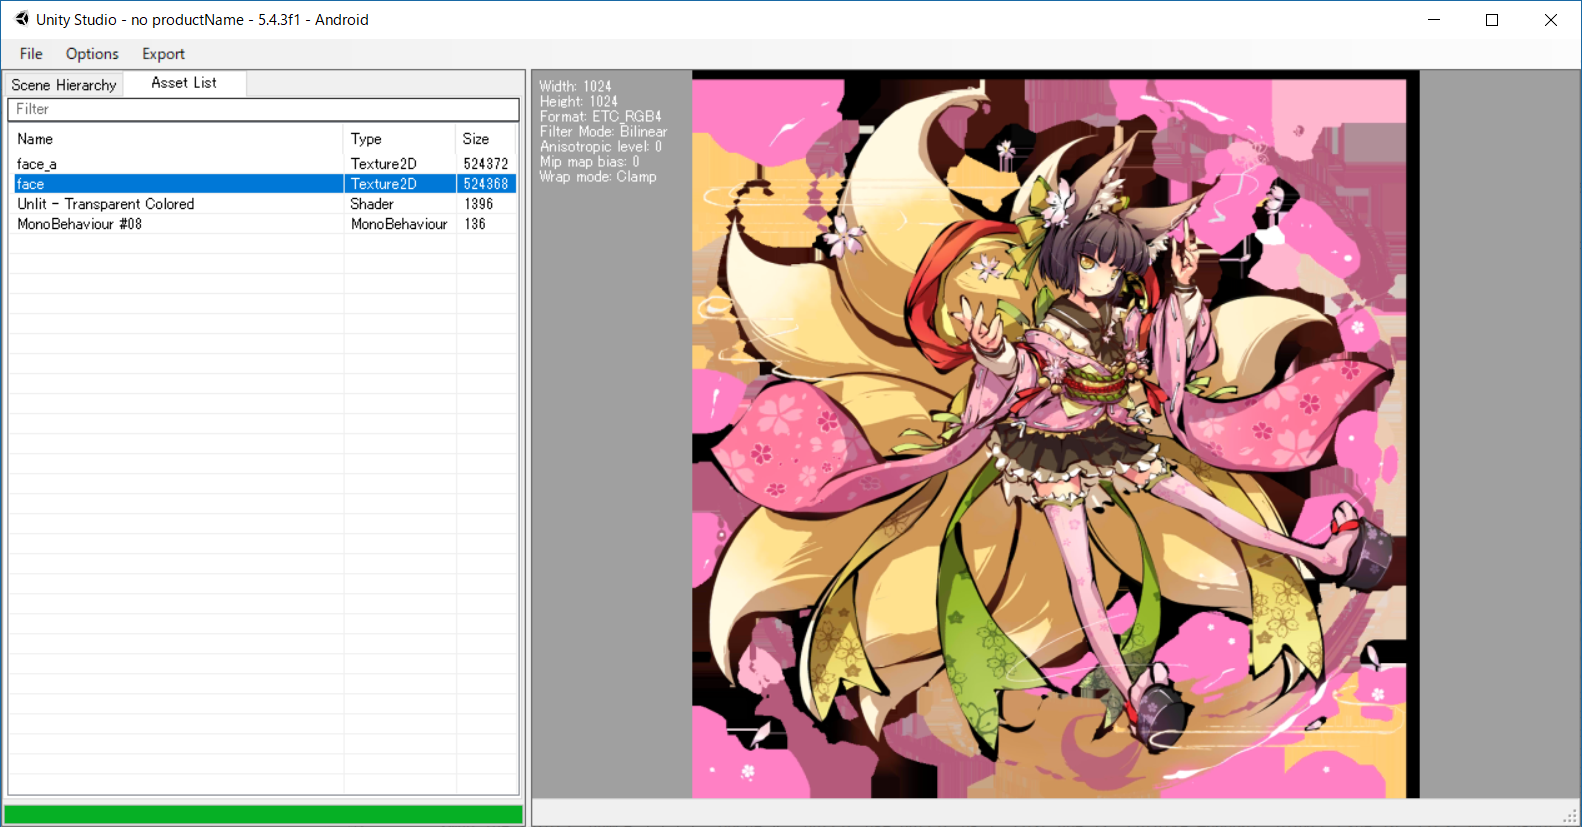Sort assets by Type column header
This screenshot has width=1582, height=827.
coord(400,139)
